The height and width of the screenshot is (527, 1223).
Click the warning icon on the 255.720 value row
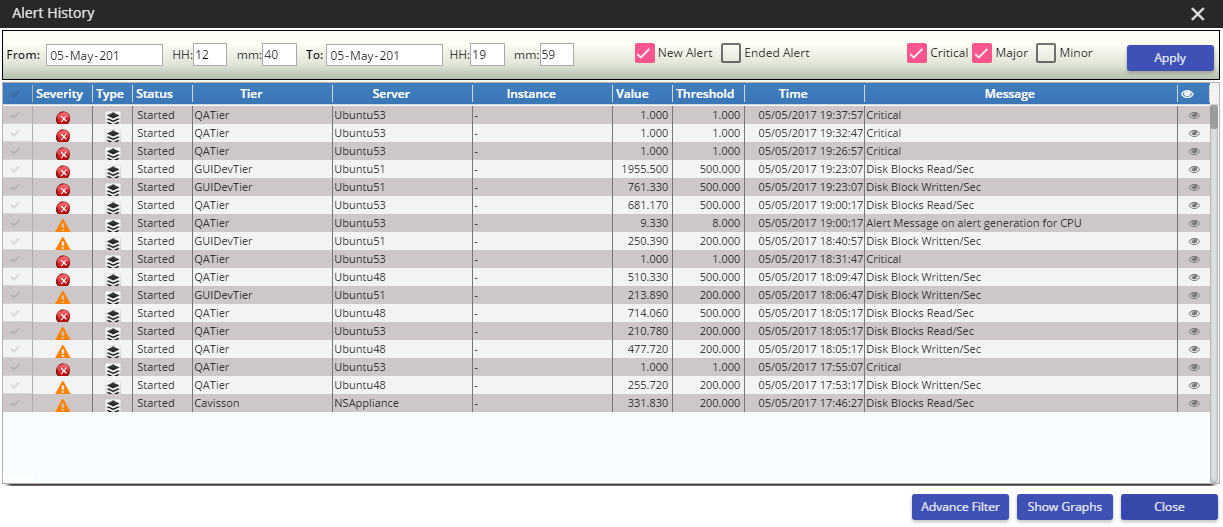(x=62, y=387)
